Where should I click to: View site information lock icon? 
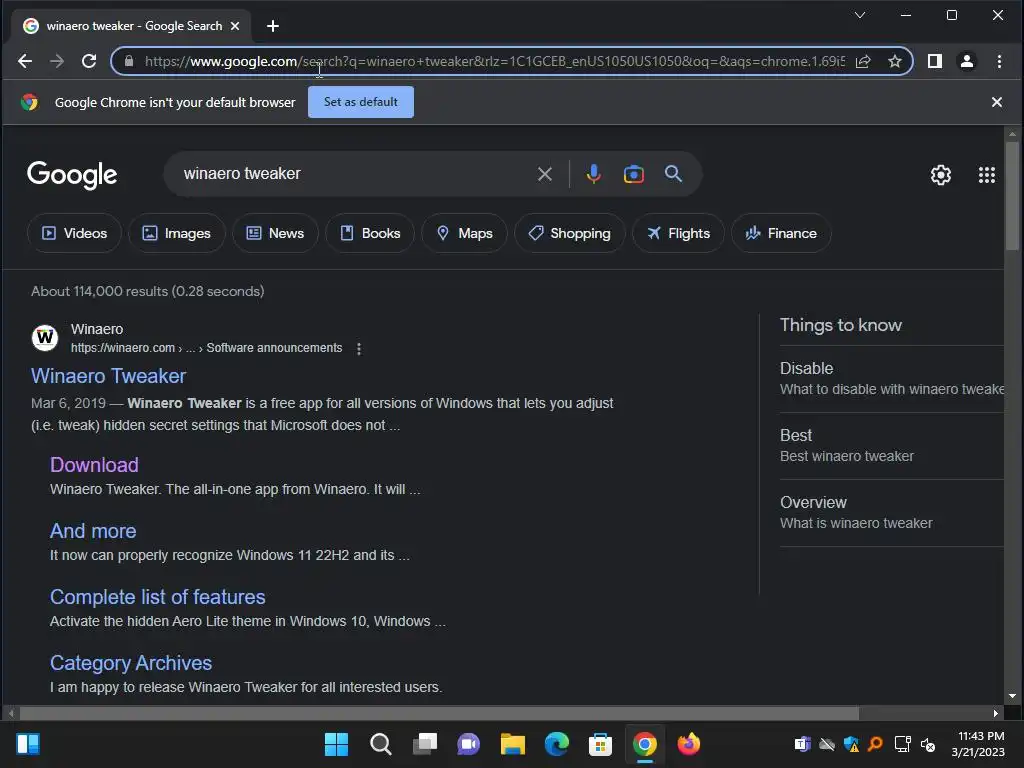(x=129, y=61)
